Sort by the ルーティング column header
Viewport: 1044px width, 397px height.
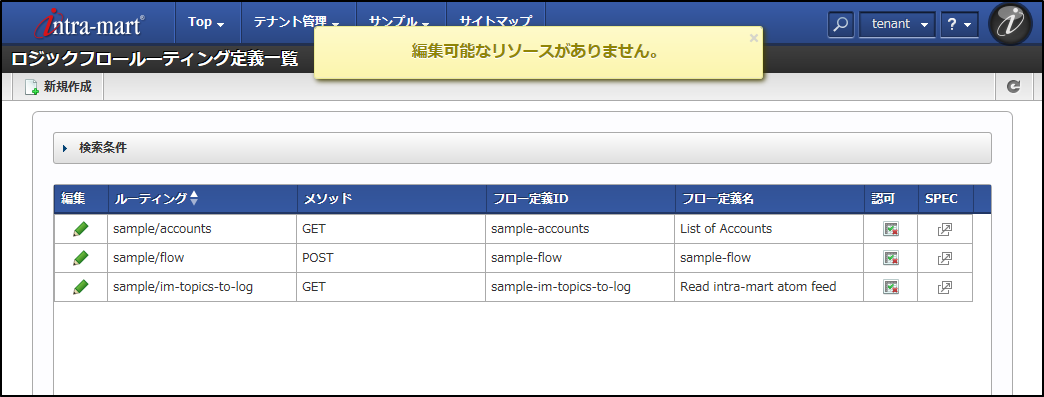(202, 198)
